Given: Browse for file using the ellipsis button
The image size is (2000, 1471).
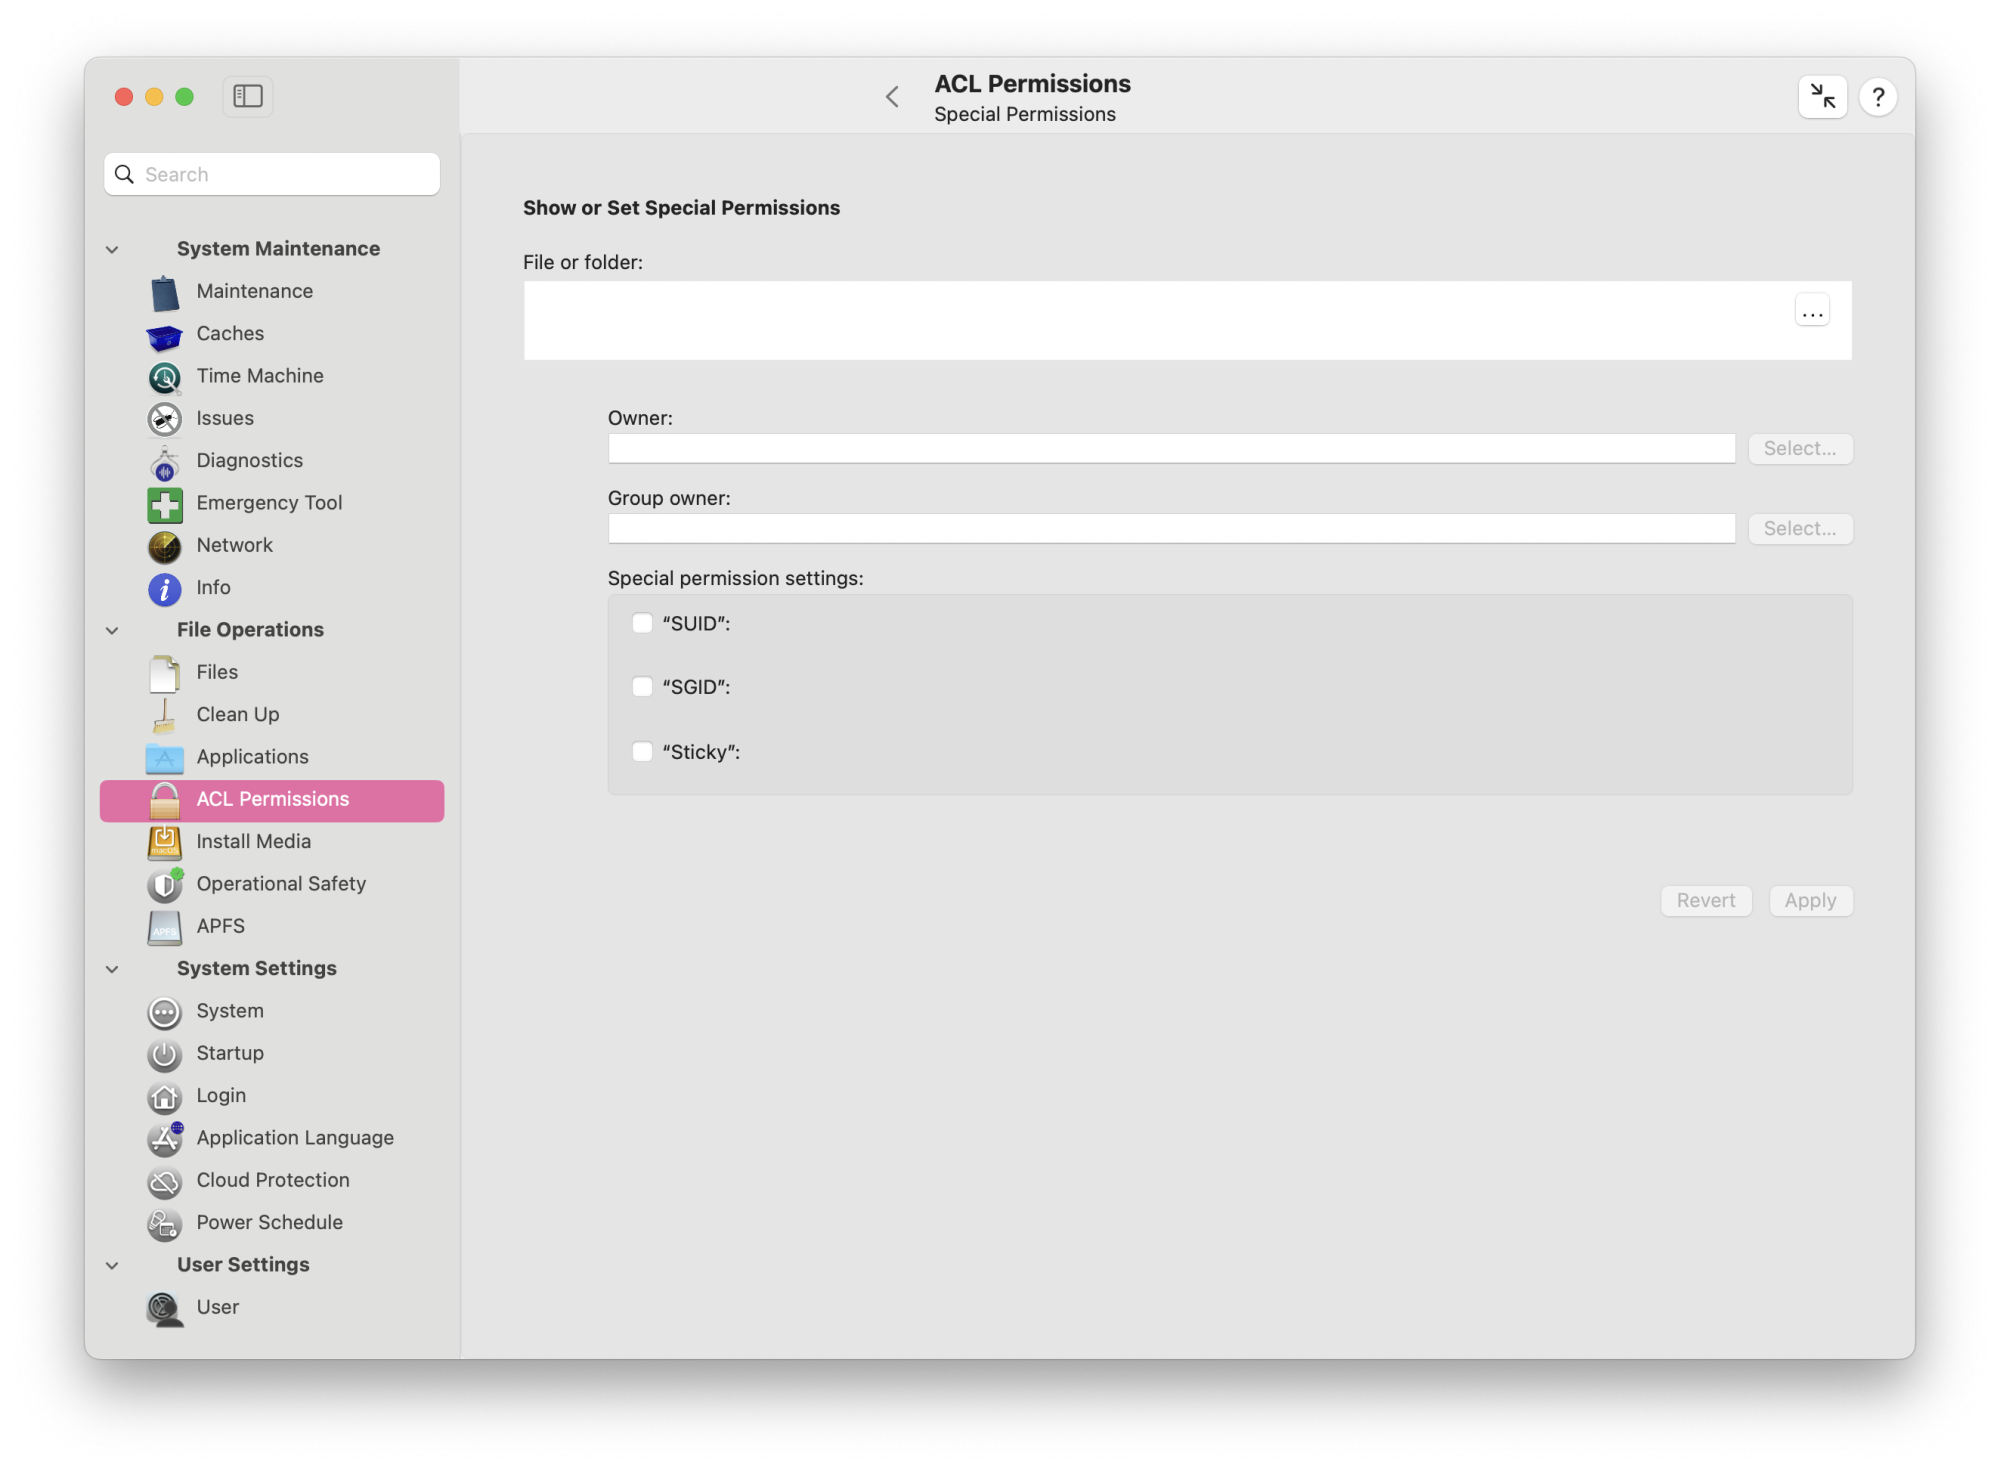Looking at the screenshot, I should tap(1812, 312).
